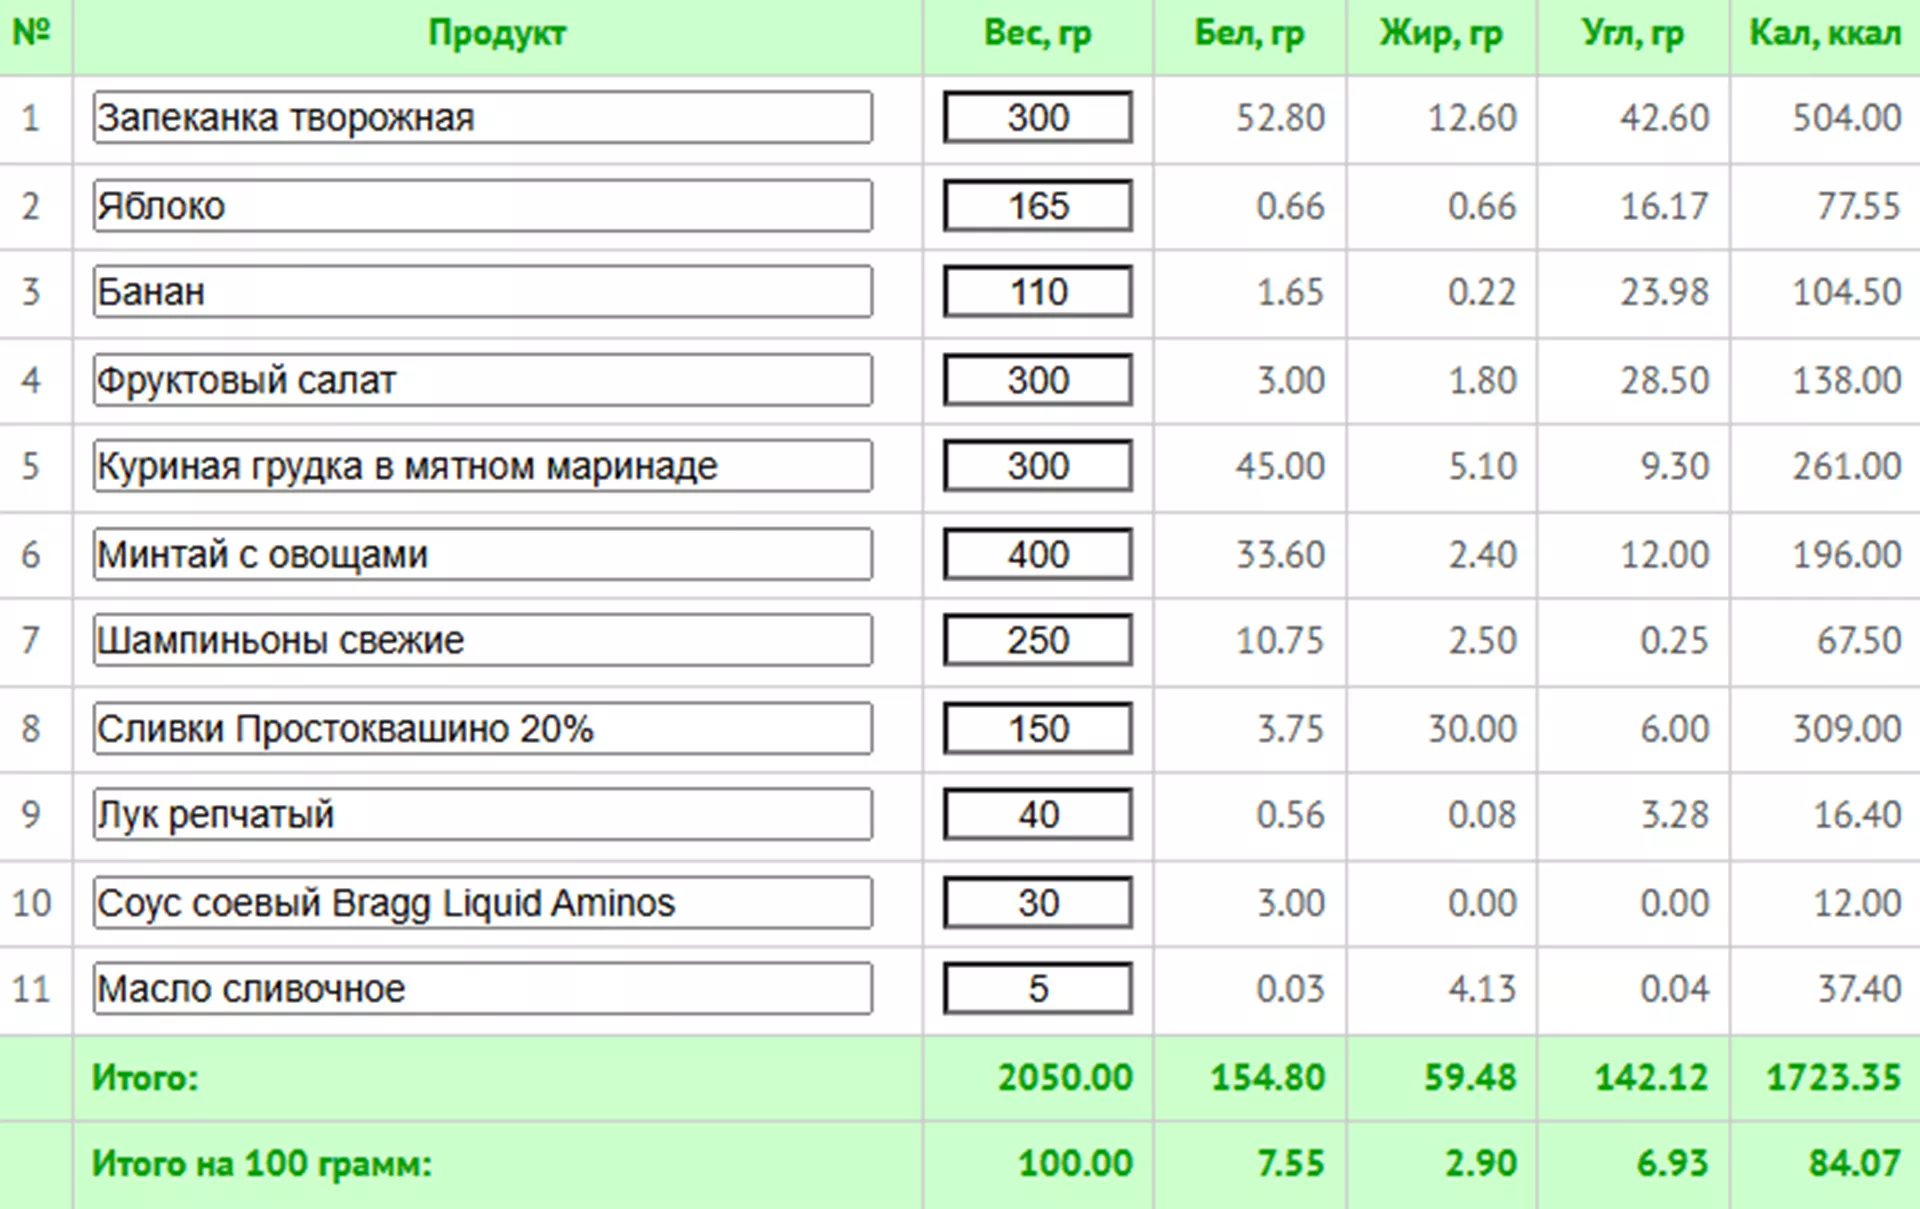The width and height of the screenshot is (1920, 1209).
Task: Click the Запеканка творожная product name field
Action: (x=482, y=118)
